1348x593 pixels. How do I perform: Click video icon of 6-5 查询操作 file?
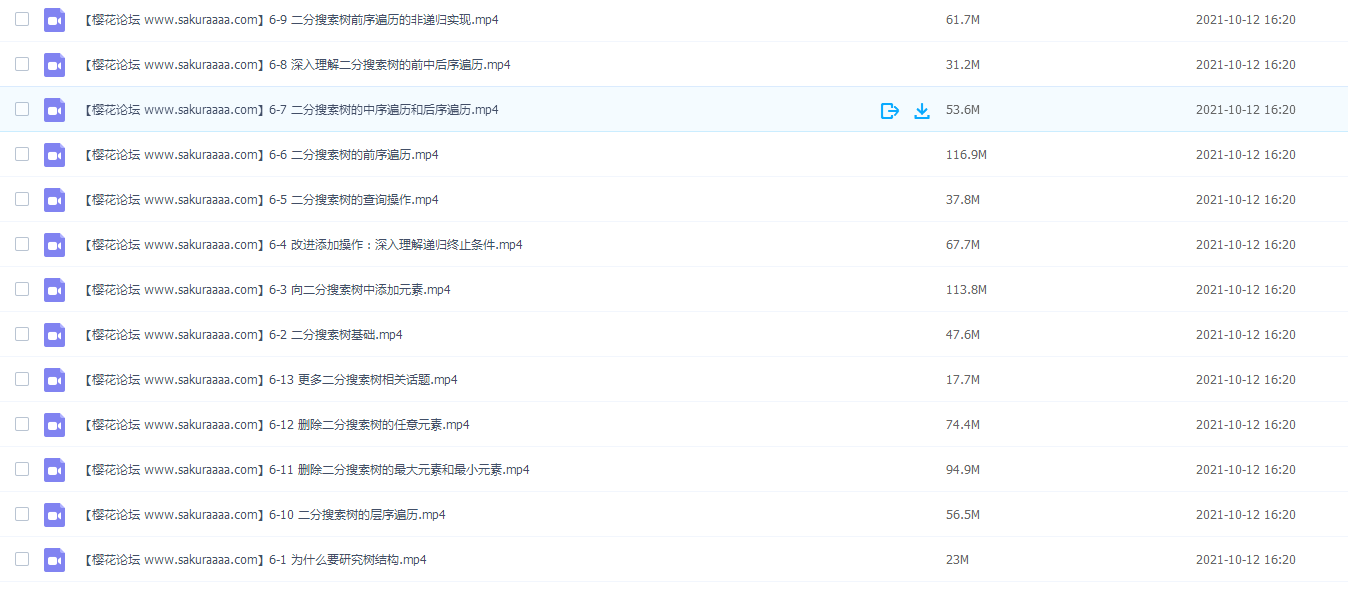pyautogui.click(x=54, y=200)
